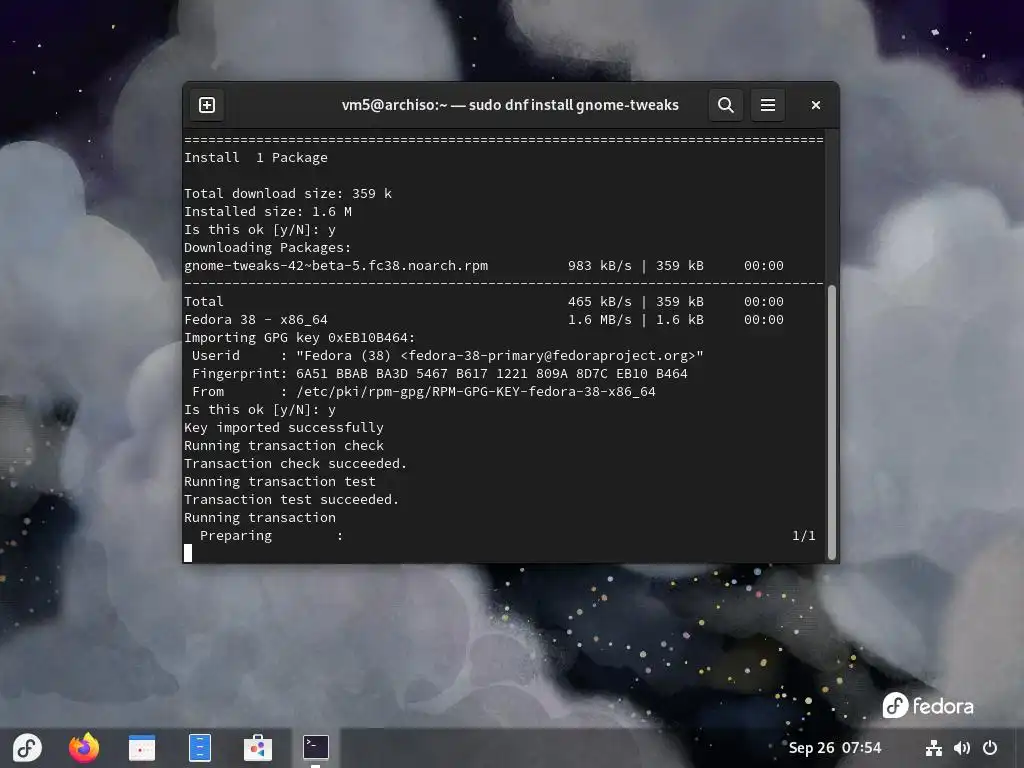Open the power menu icon
This screenshot has width=1024, height=768.
[x=990, y=748]
